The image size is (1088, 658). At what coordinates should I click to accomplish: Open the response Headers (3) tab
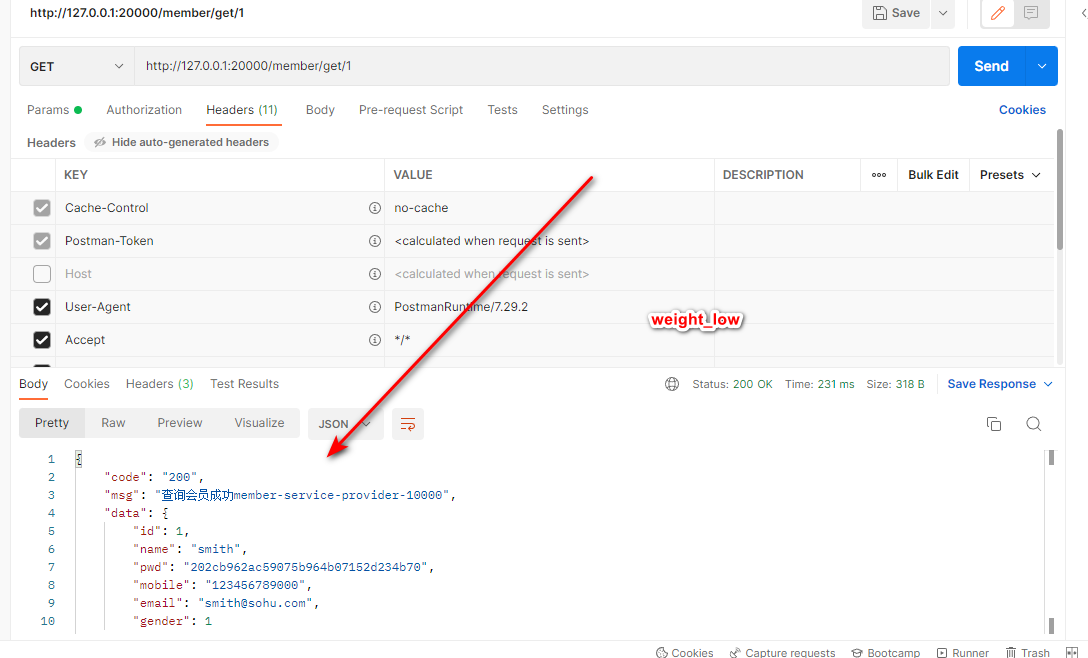coord(160,384)
